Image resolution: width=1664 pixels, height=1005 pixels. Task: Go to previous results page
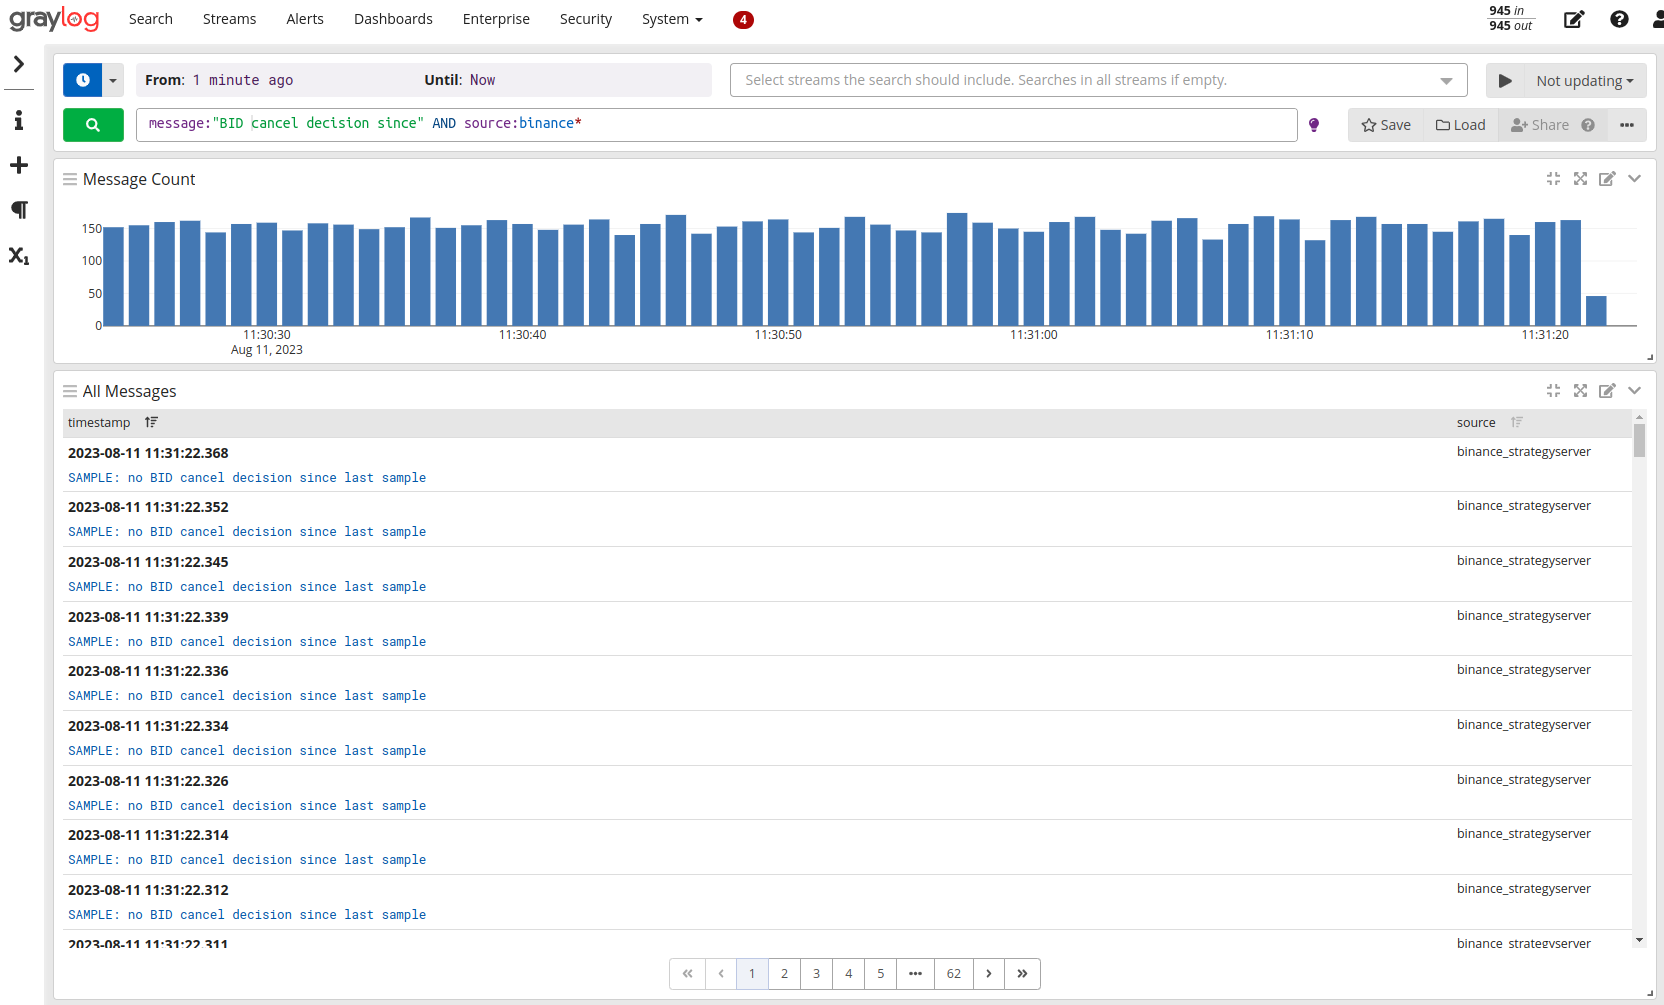coord(721,974)
